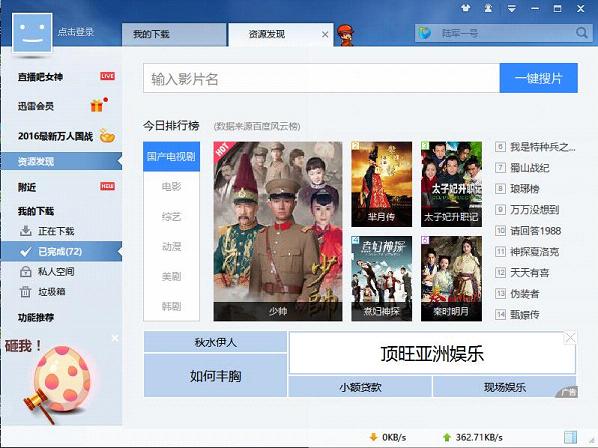Open the main menu dropdown arrow icon
598x448 pixels.
(511, 8)
